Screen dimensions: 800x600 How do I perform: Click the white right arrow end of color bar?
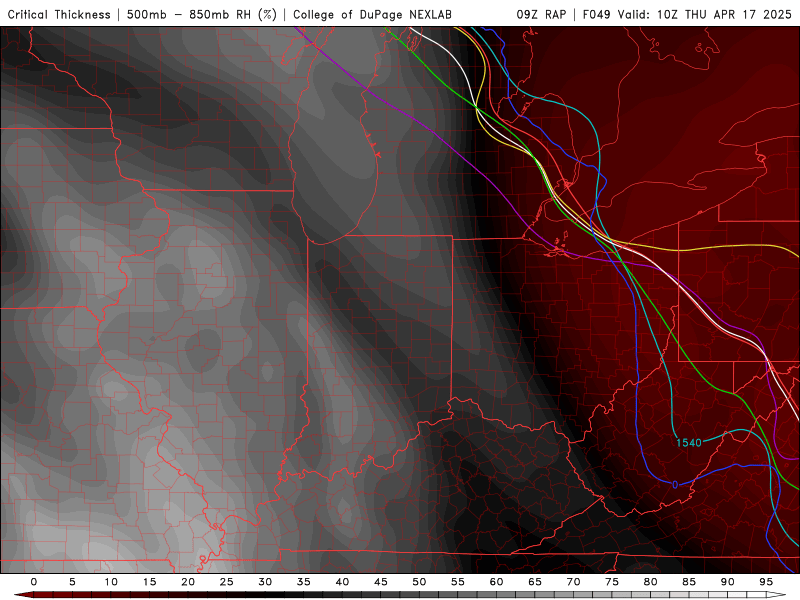pyautogui.click(x=776, y=595)
